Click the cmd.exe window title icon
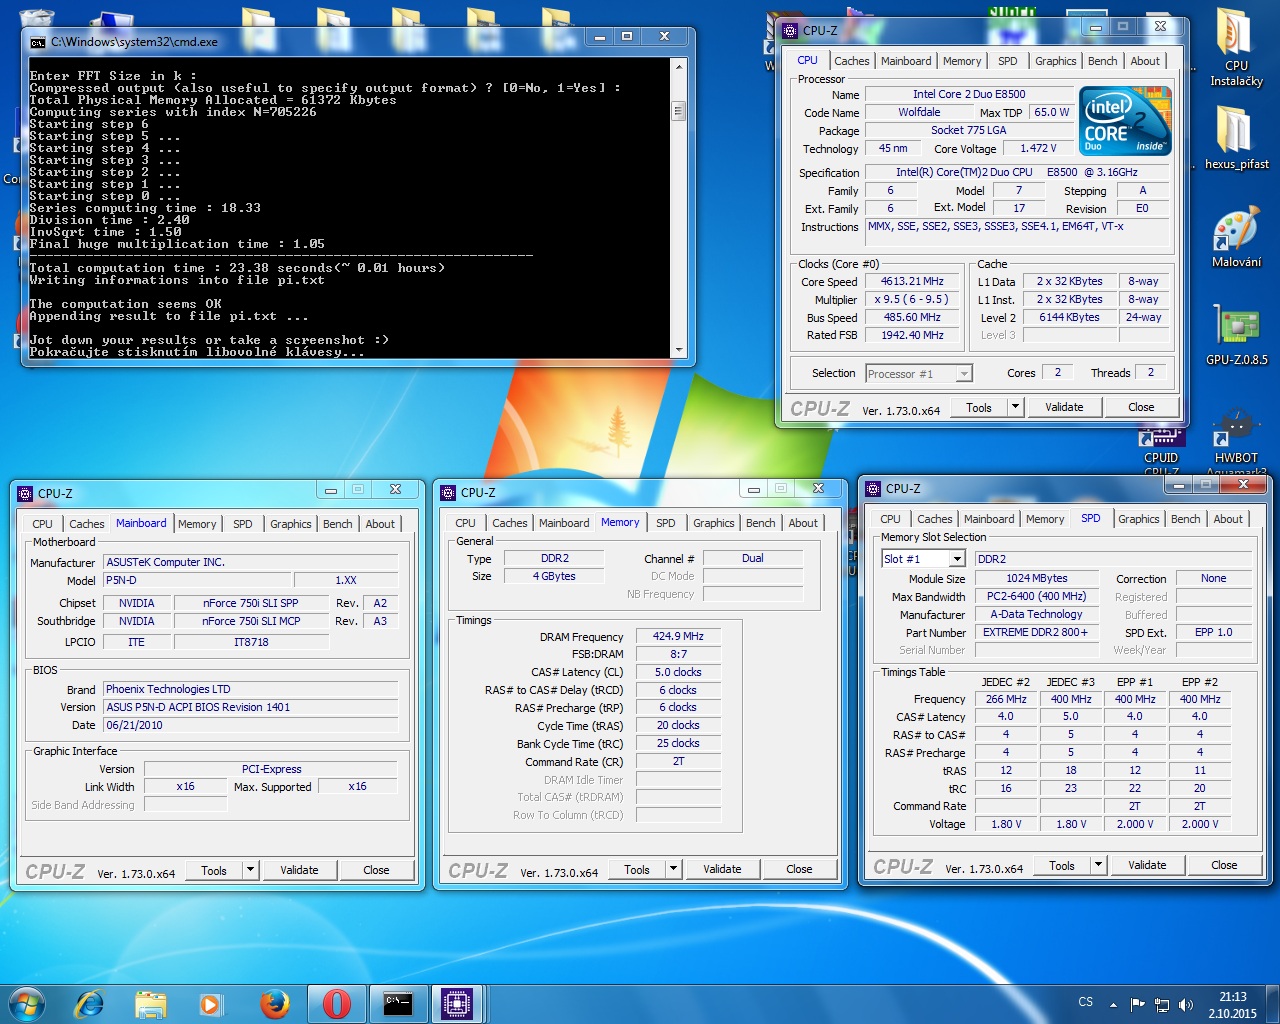 (38, 42)
